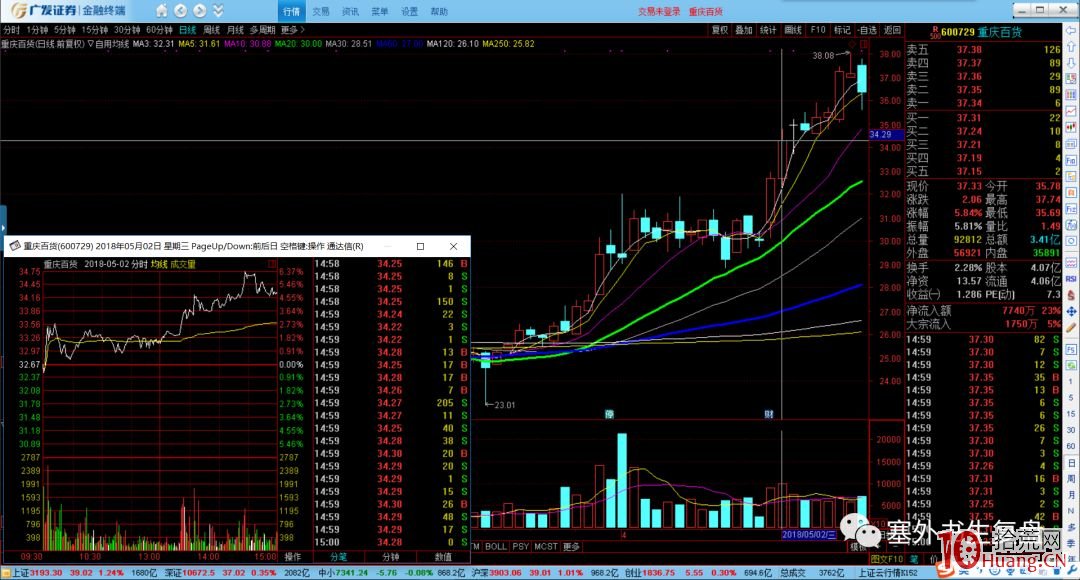
Task: Open F10 company info
Action: (x=818, y=30)
